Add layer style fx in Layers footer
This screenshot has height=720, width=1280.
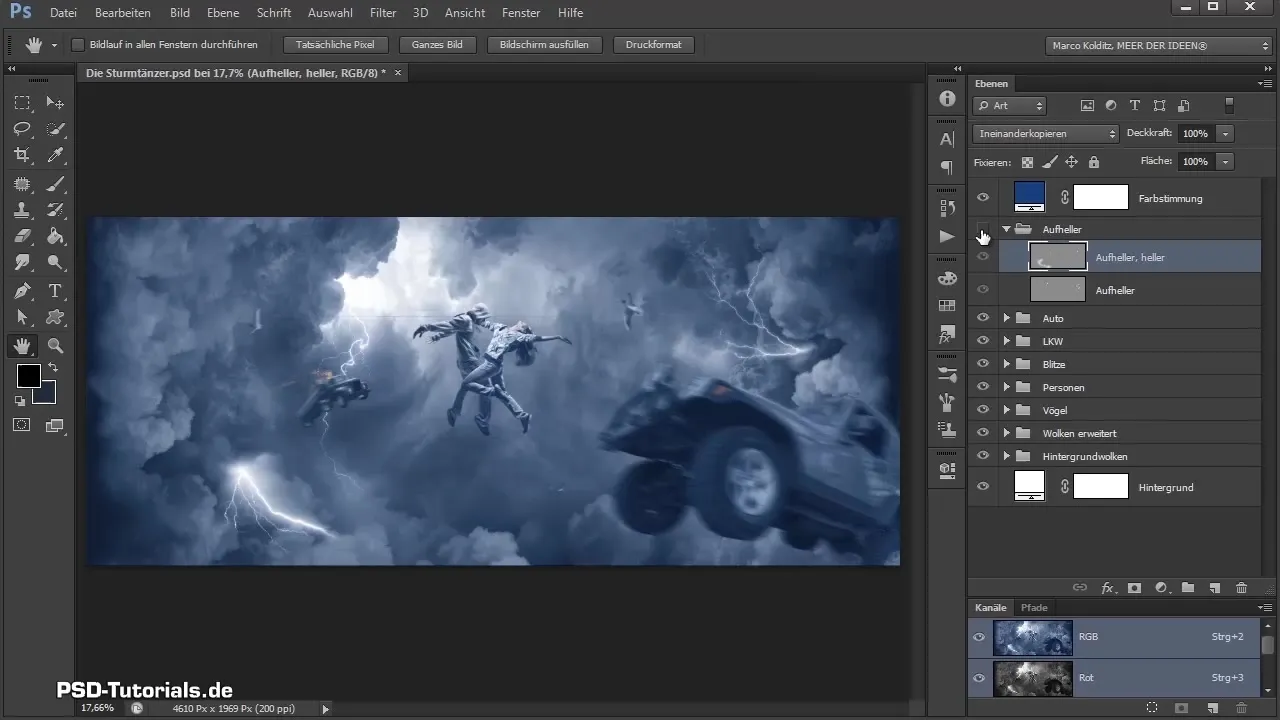click(1107, 588)
